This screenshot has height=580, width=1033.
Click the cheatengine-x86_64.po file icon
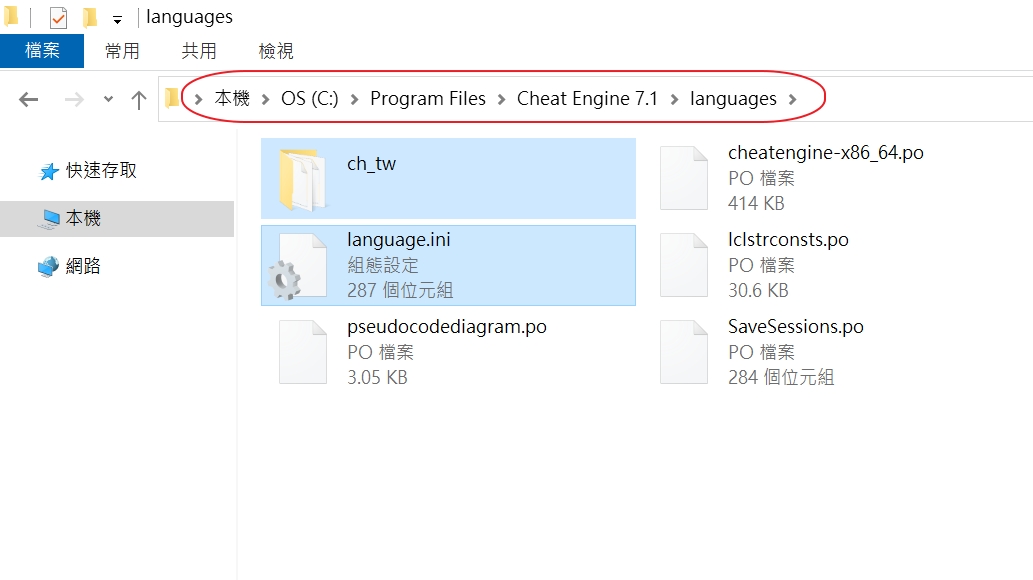pyautogui.click(x=684, y=178)
